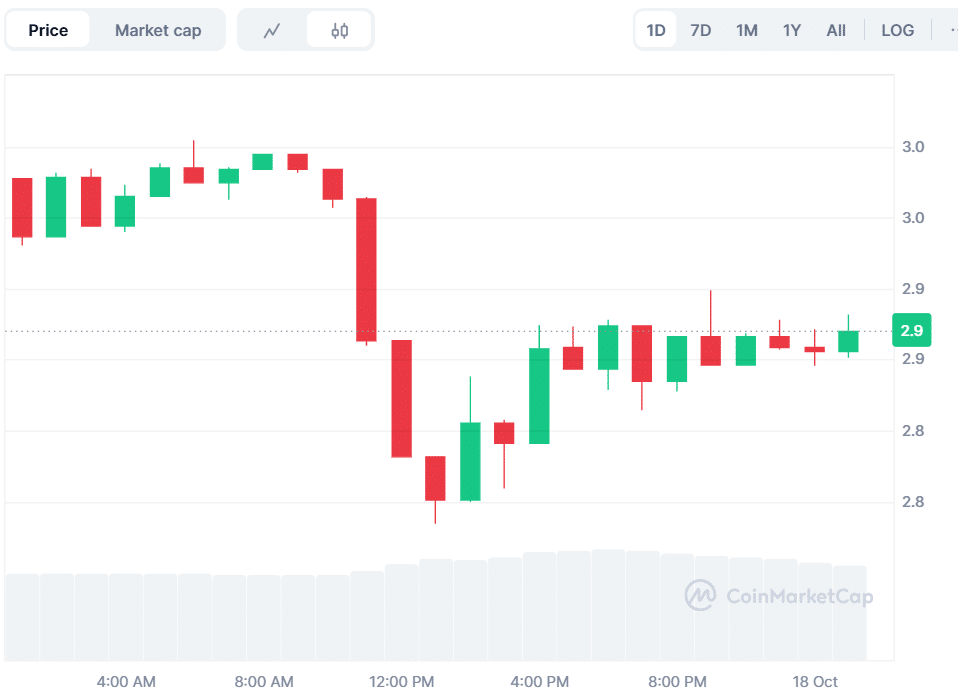Open the Market cap tab
This screenshot has height=694, width=958.
pos(157,30)
